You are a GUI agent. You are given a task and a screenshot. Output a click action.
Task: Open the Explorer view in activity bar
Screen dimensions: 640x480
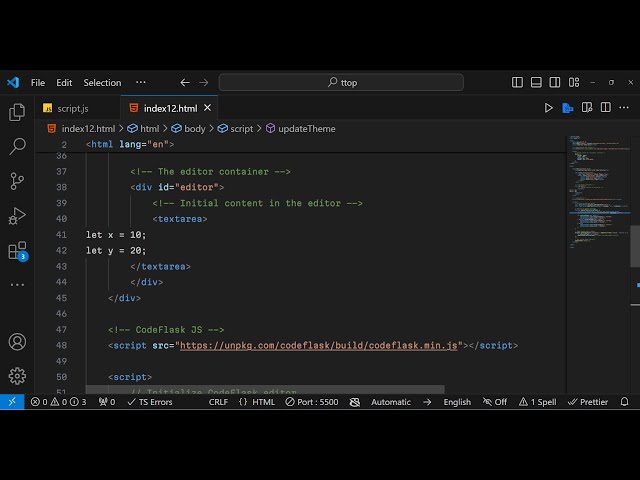click(x=17, y=112)
